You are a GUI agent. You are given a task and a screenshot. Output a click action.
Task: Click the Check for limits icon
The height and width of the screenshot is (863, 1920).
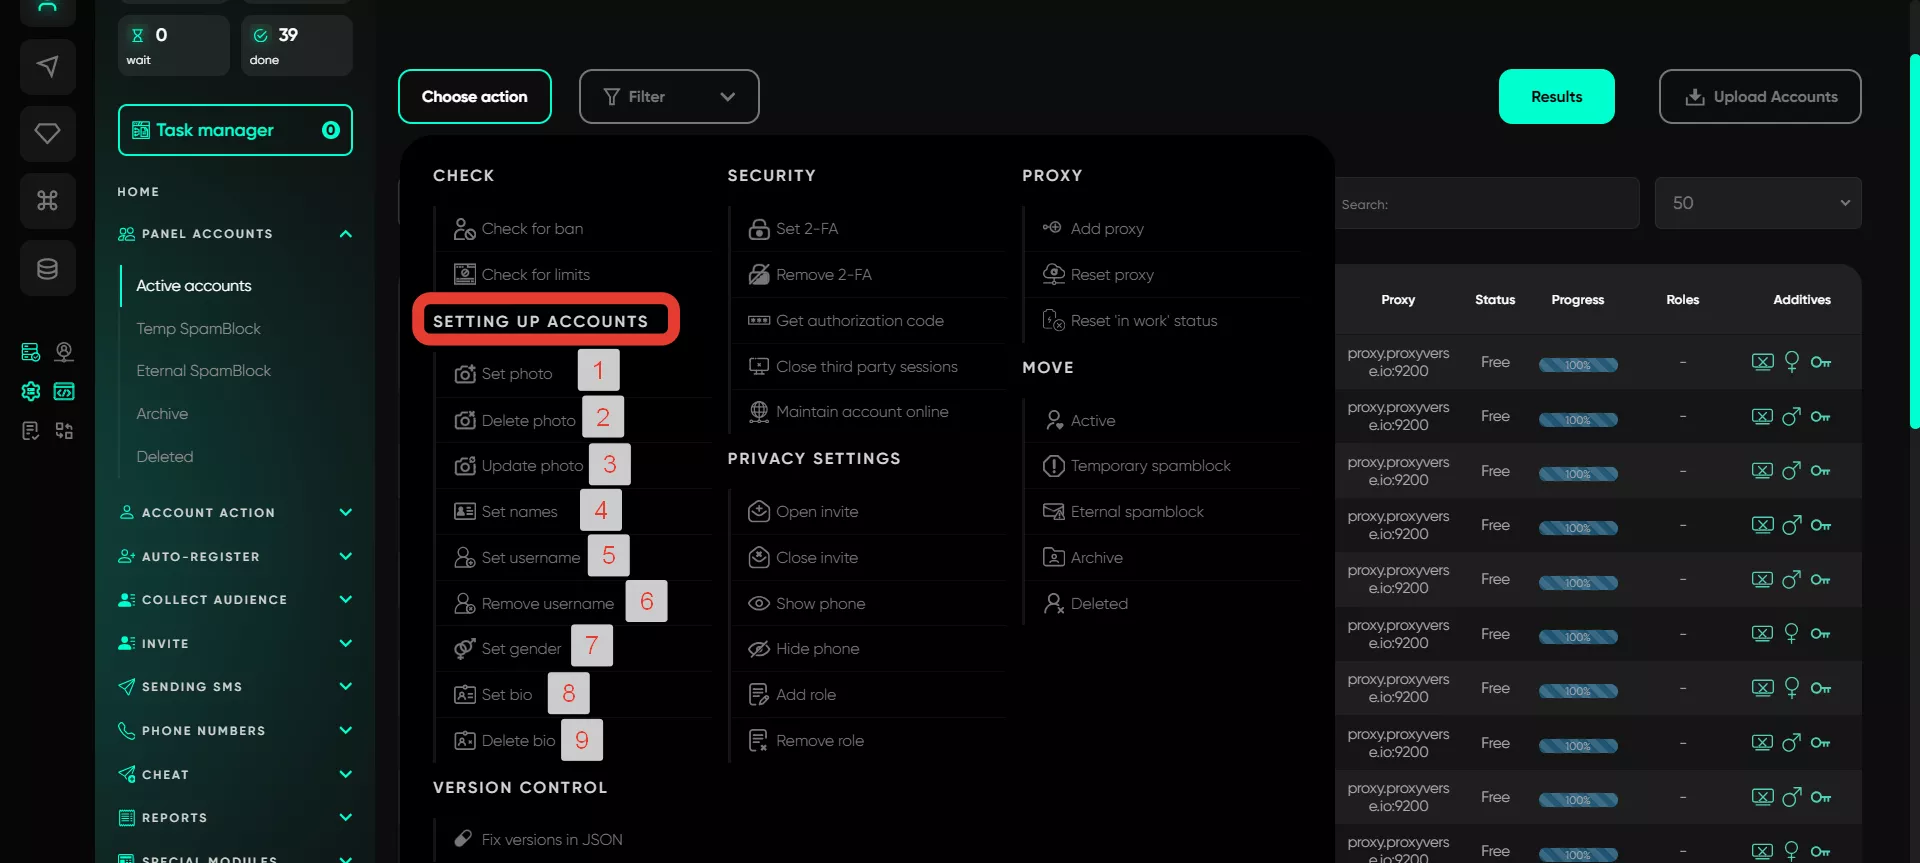coord(464,274)
